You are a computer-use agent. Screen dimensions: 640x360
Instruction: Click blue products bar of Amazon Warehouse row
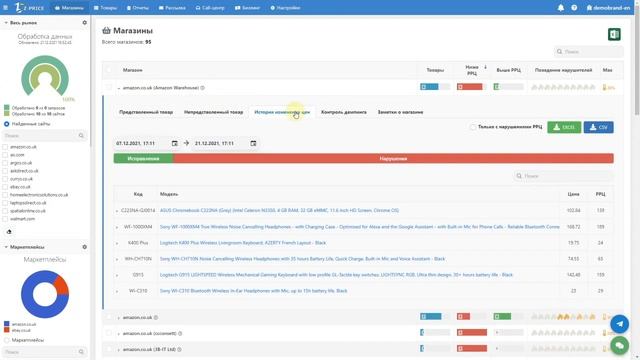pyautogui.click(x=429, y=87)
